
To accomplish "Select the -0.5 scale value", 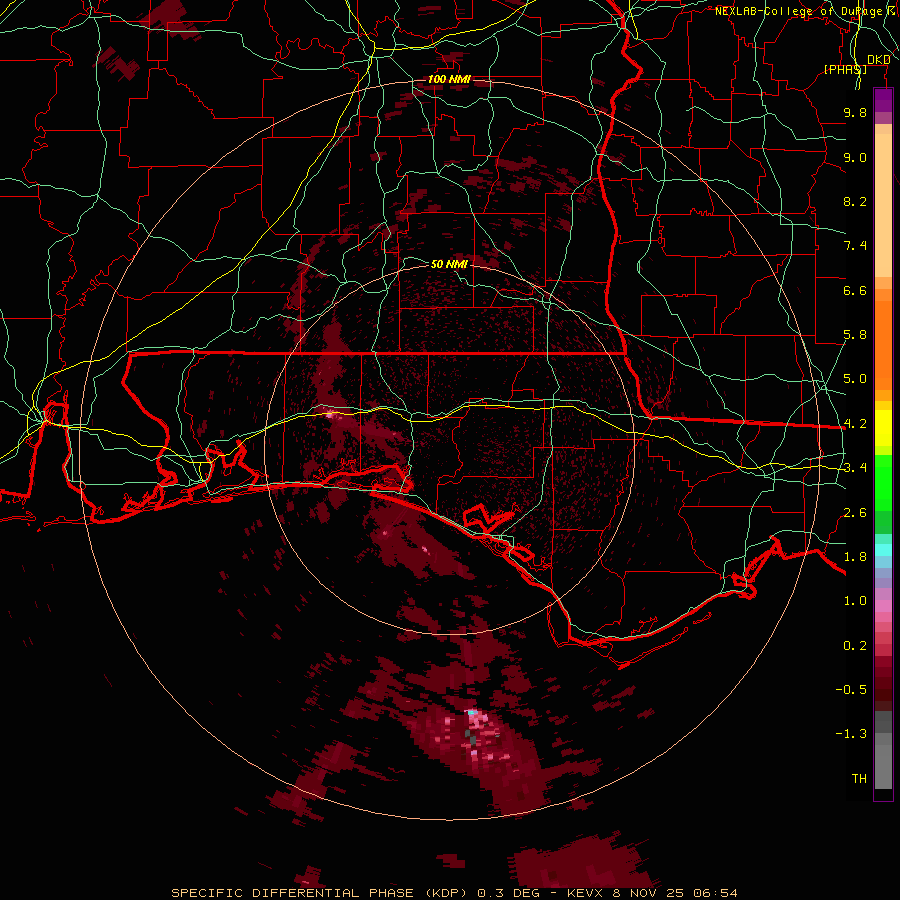I will [851, 690].
